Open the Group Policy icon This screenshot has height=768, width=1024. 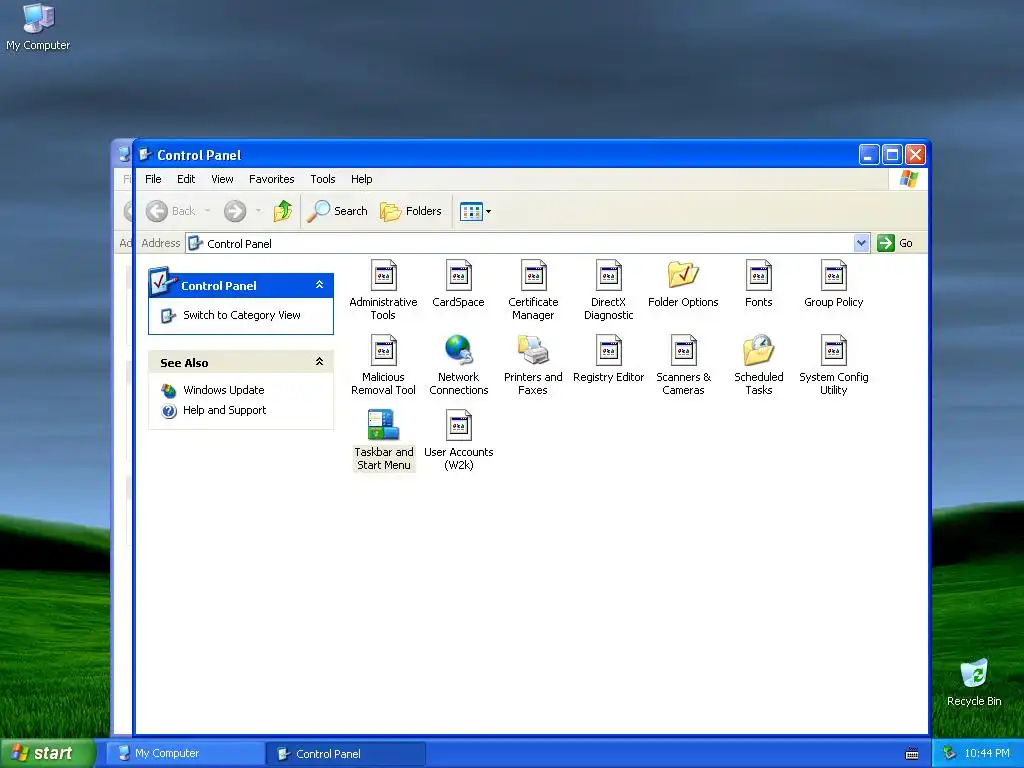click(x=833, y=284)
